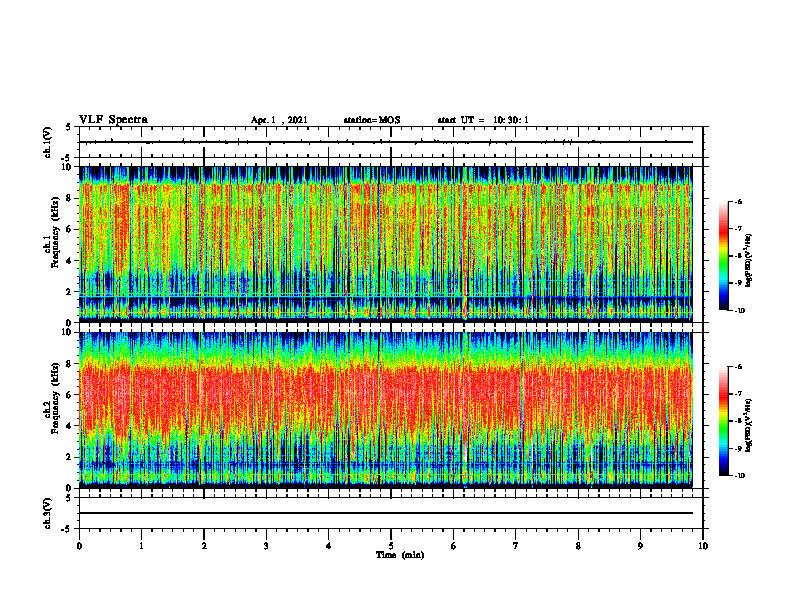Click the 'station=MOS' header text
Image resolution: width=792 pixels, height=612 pixels.
click(372, 120)
